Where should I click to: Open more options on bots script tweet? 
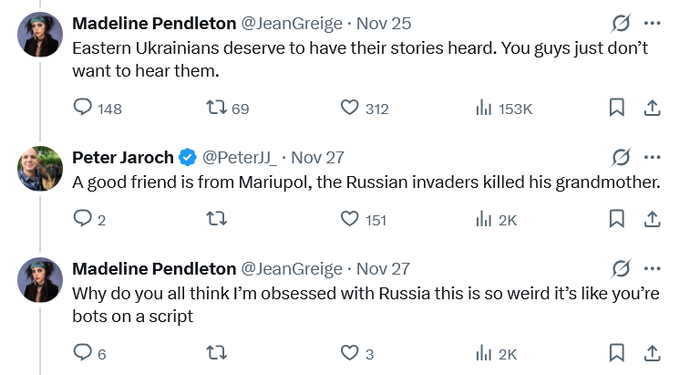pos(652,269)
